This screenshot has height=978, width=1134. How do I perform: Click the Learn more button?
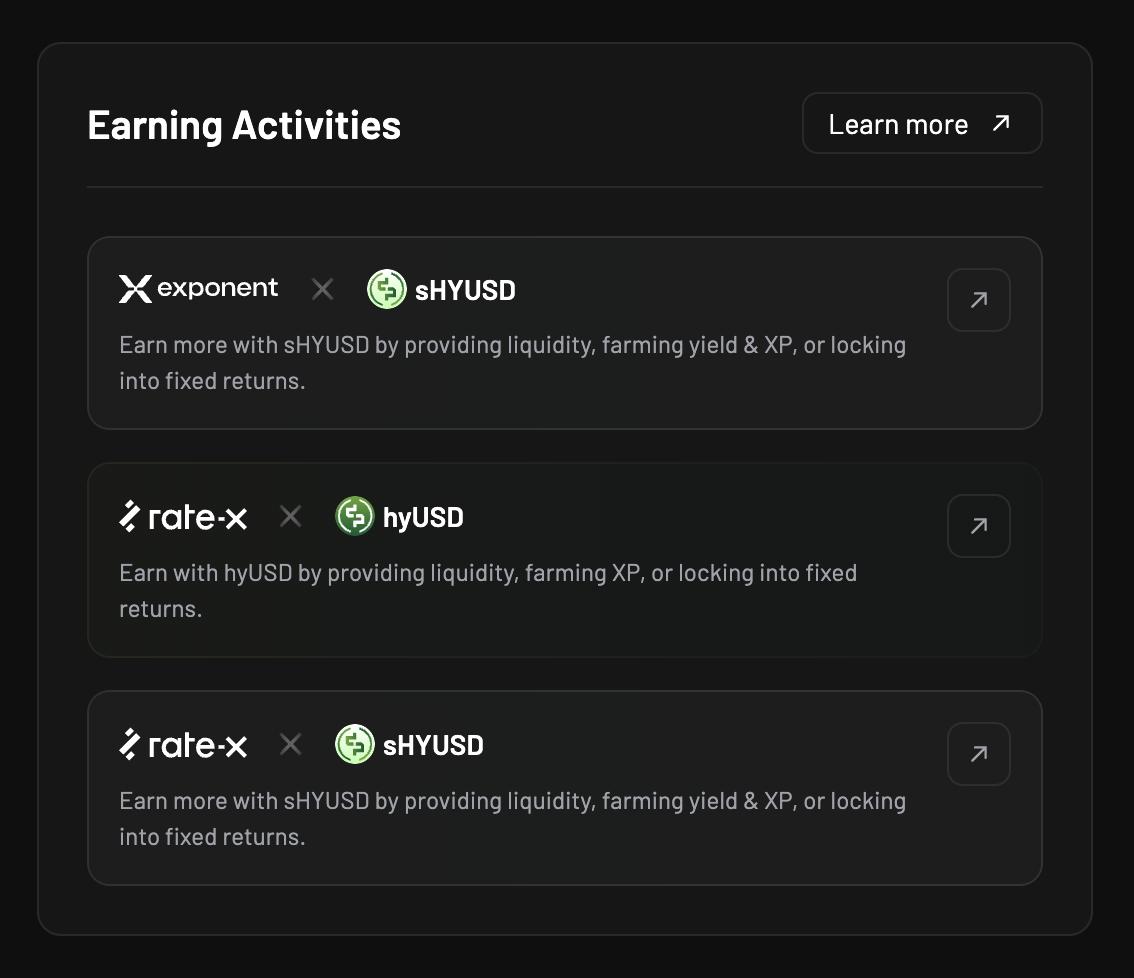922,123
